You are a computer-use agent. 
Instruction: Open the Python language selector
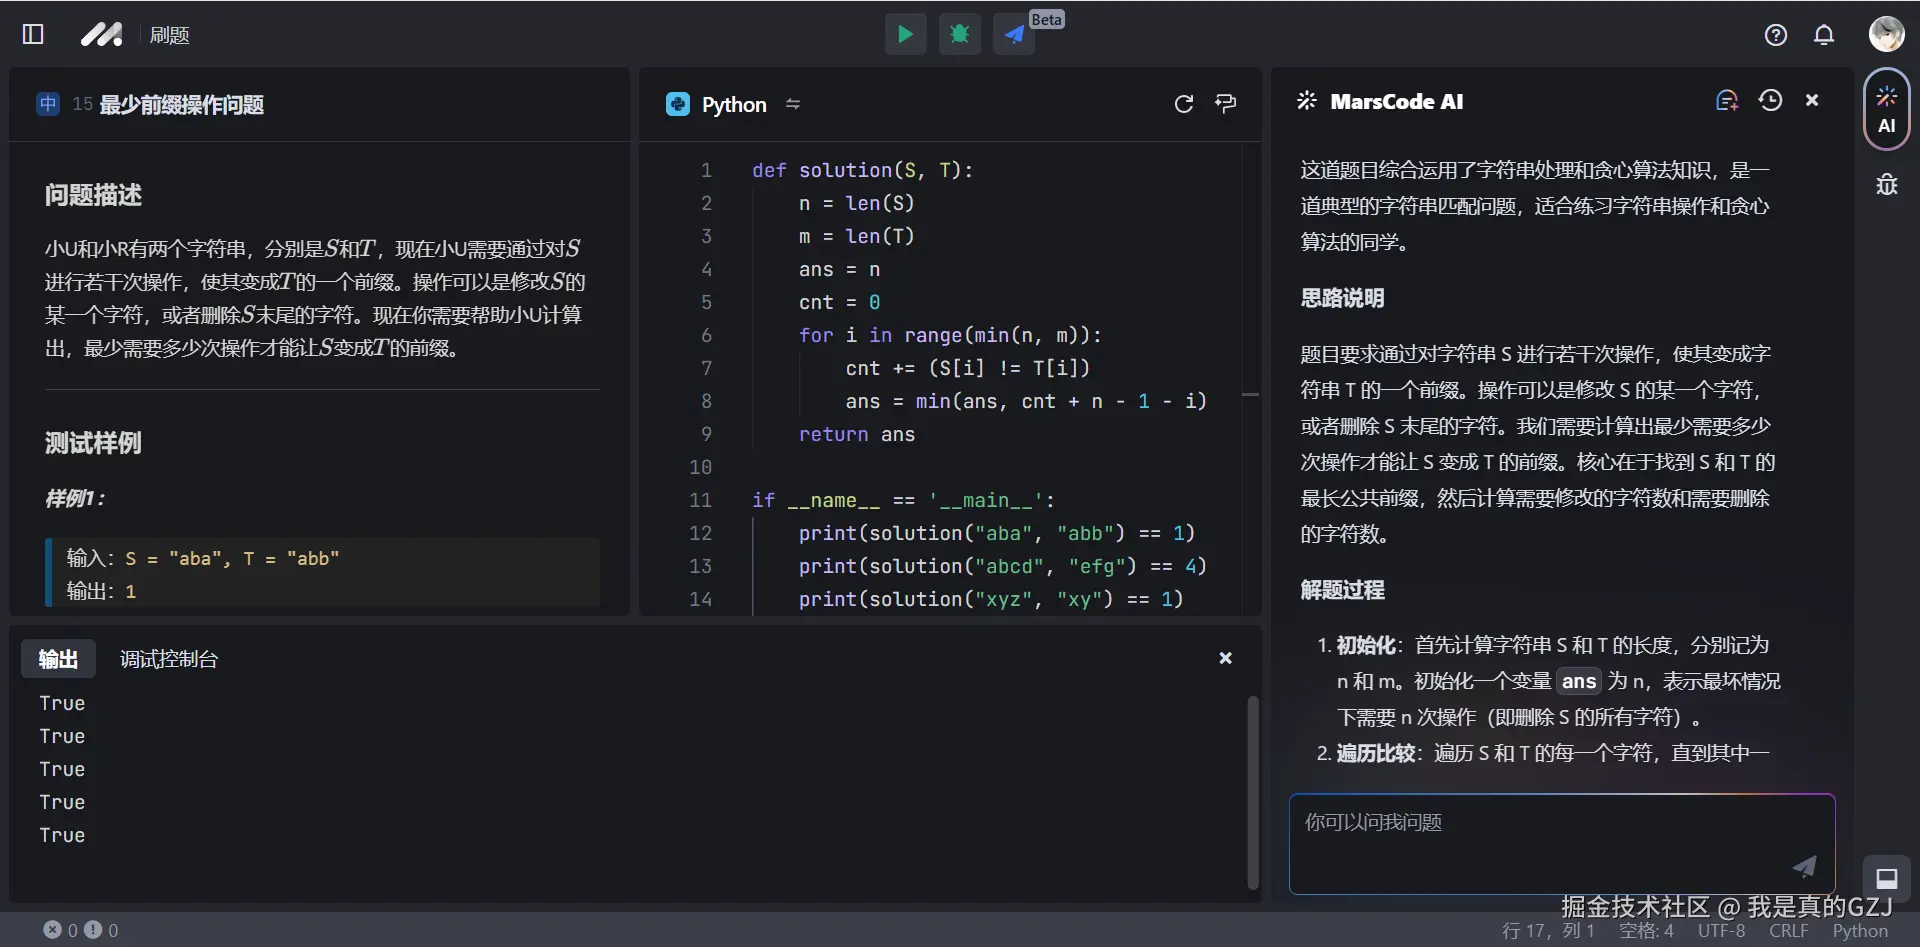point(733,103)
